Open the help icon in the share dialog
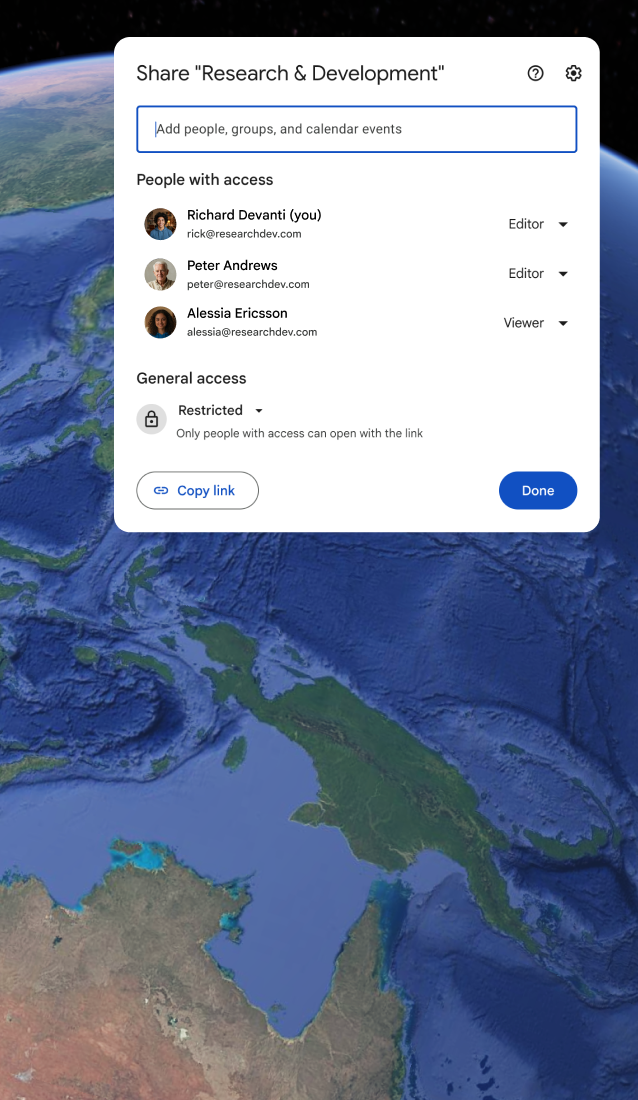The height and width of the screenshot is (1100, 638). click(536, 73)
